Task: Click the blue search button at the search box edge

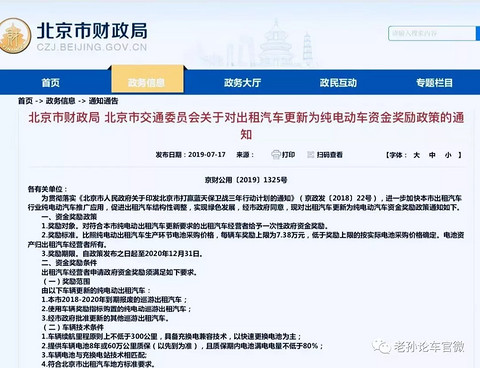Action: click(478, 33)
